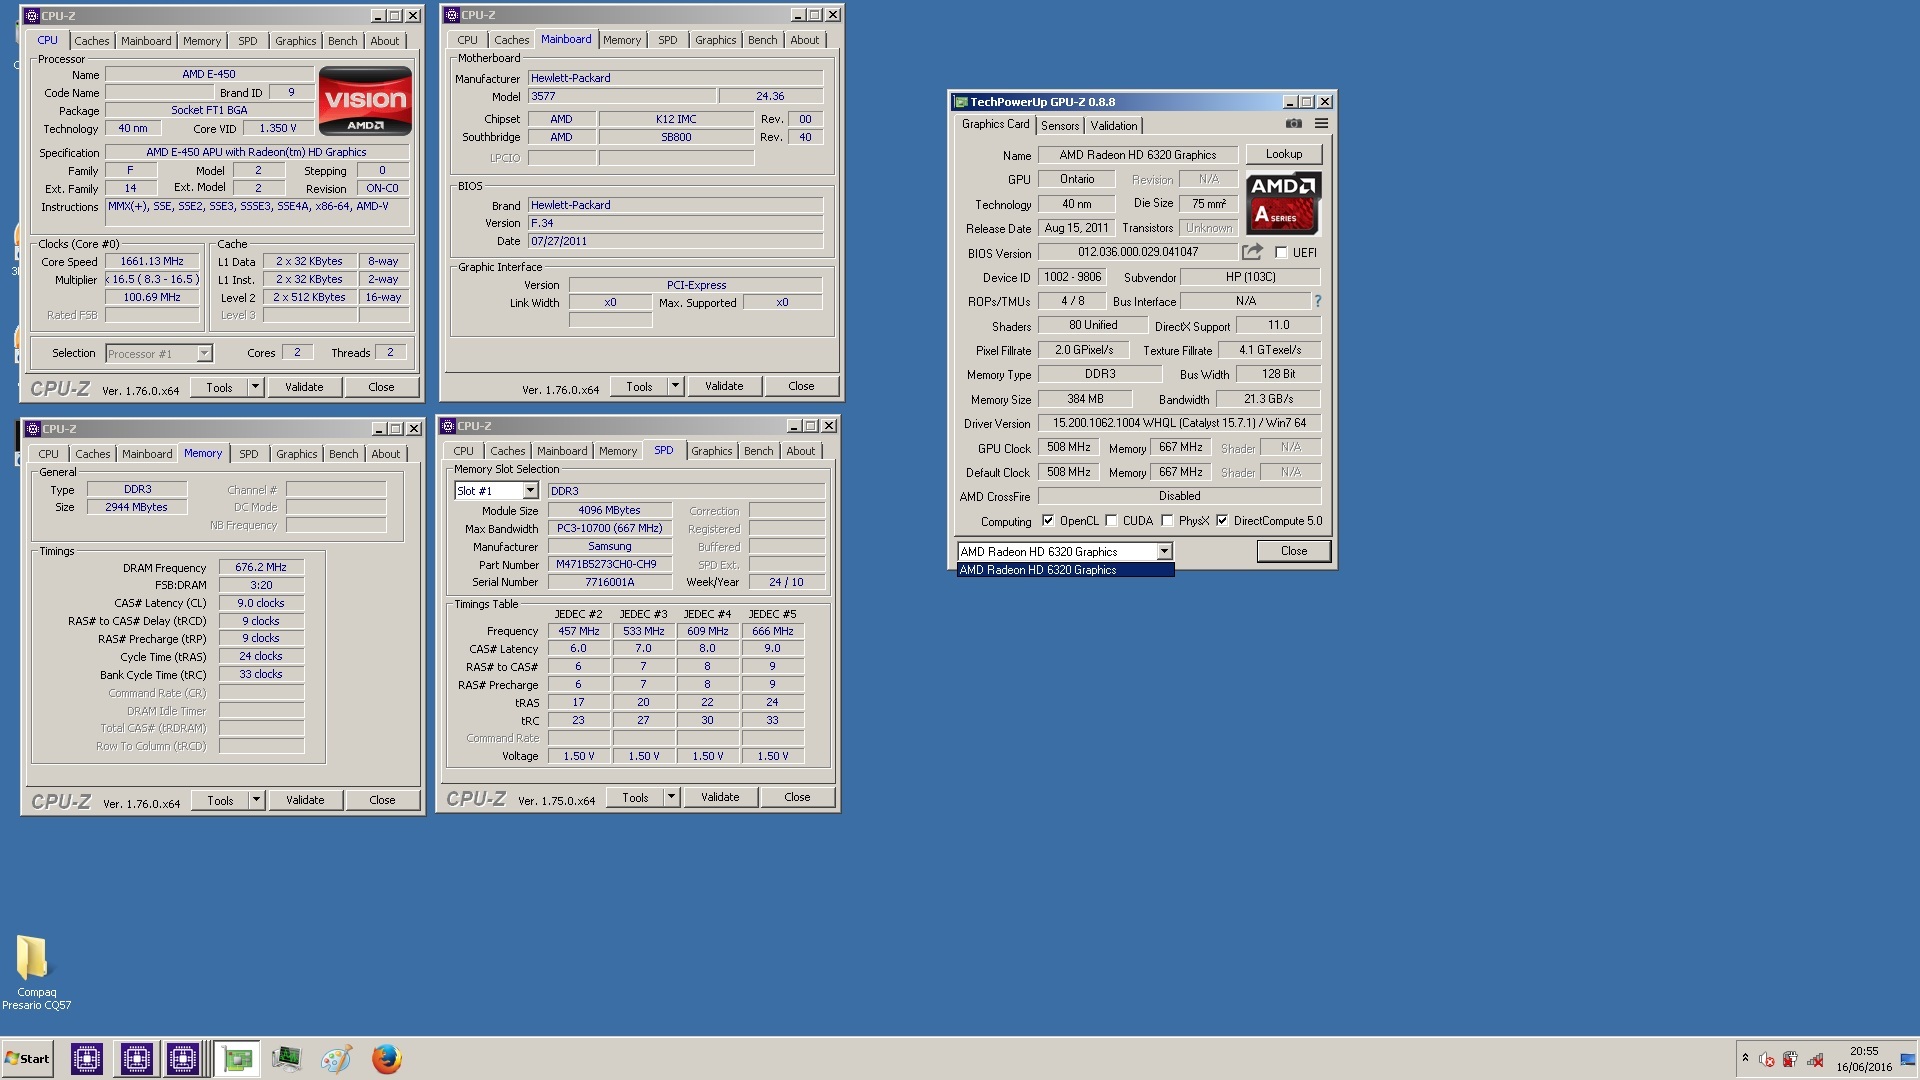This screenshot has height=1080, width=1920.
Task: Take GPU-Z screenshot with camera icon
Action: tap(1293, 124)
